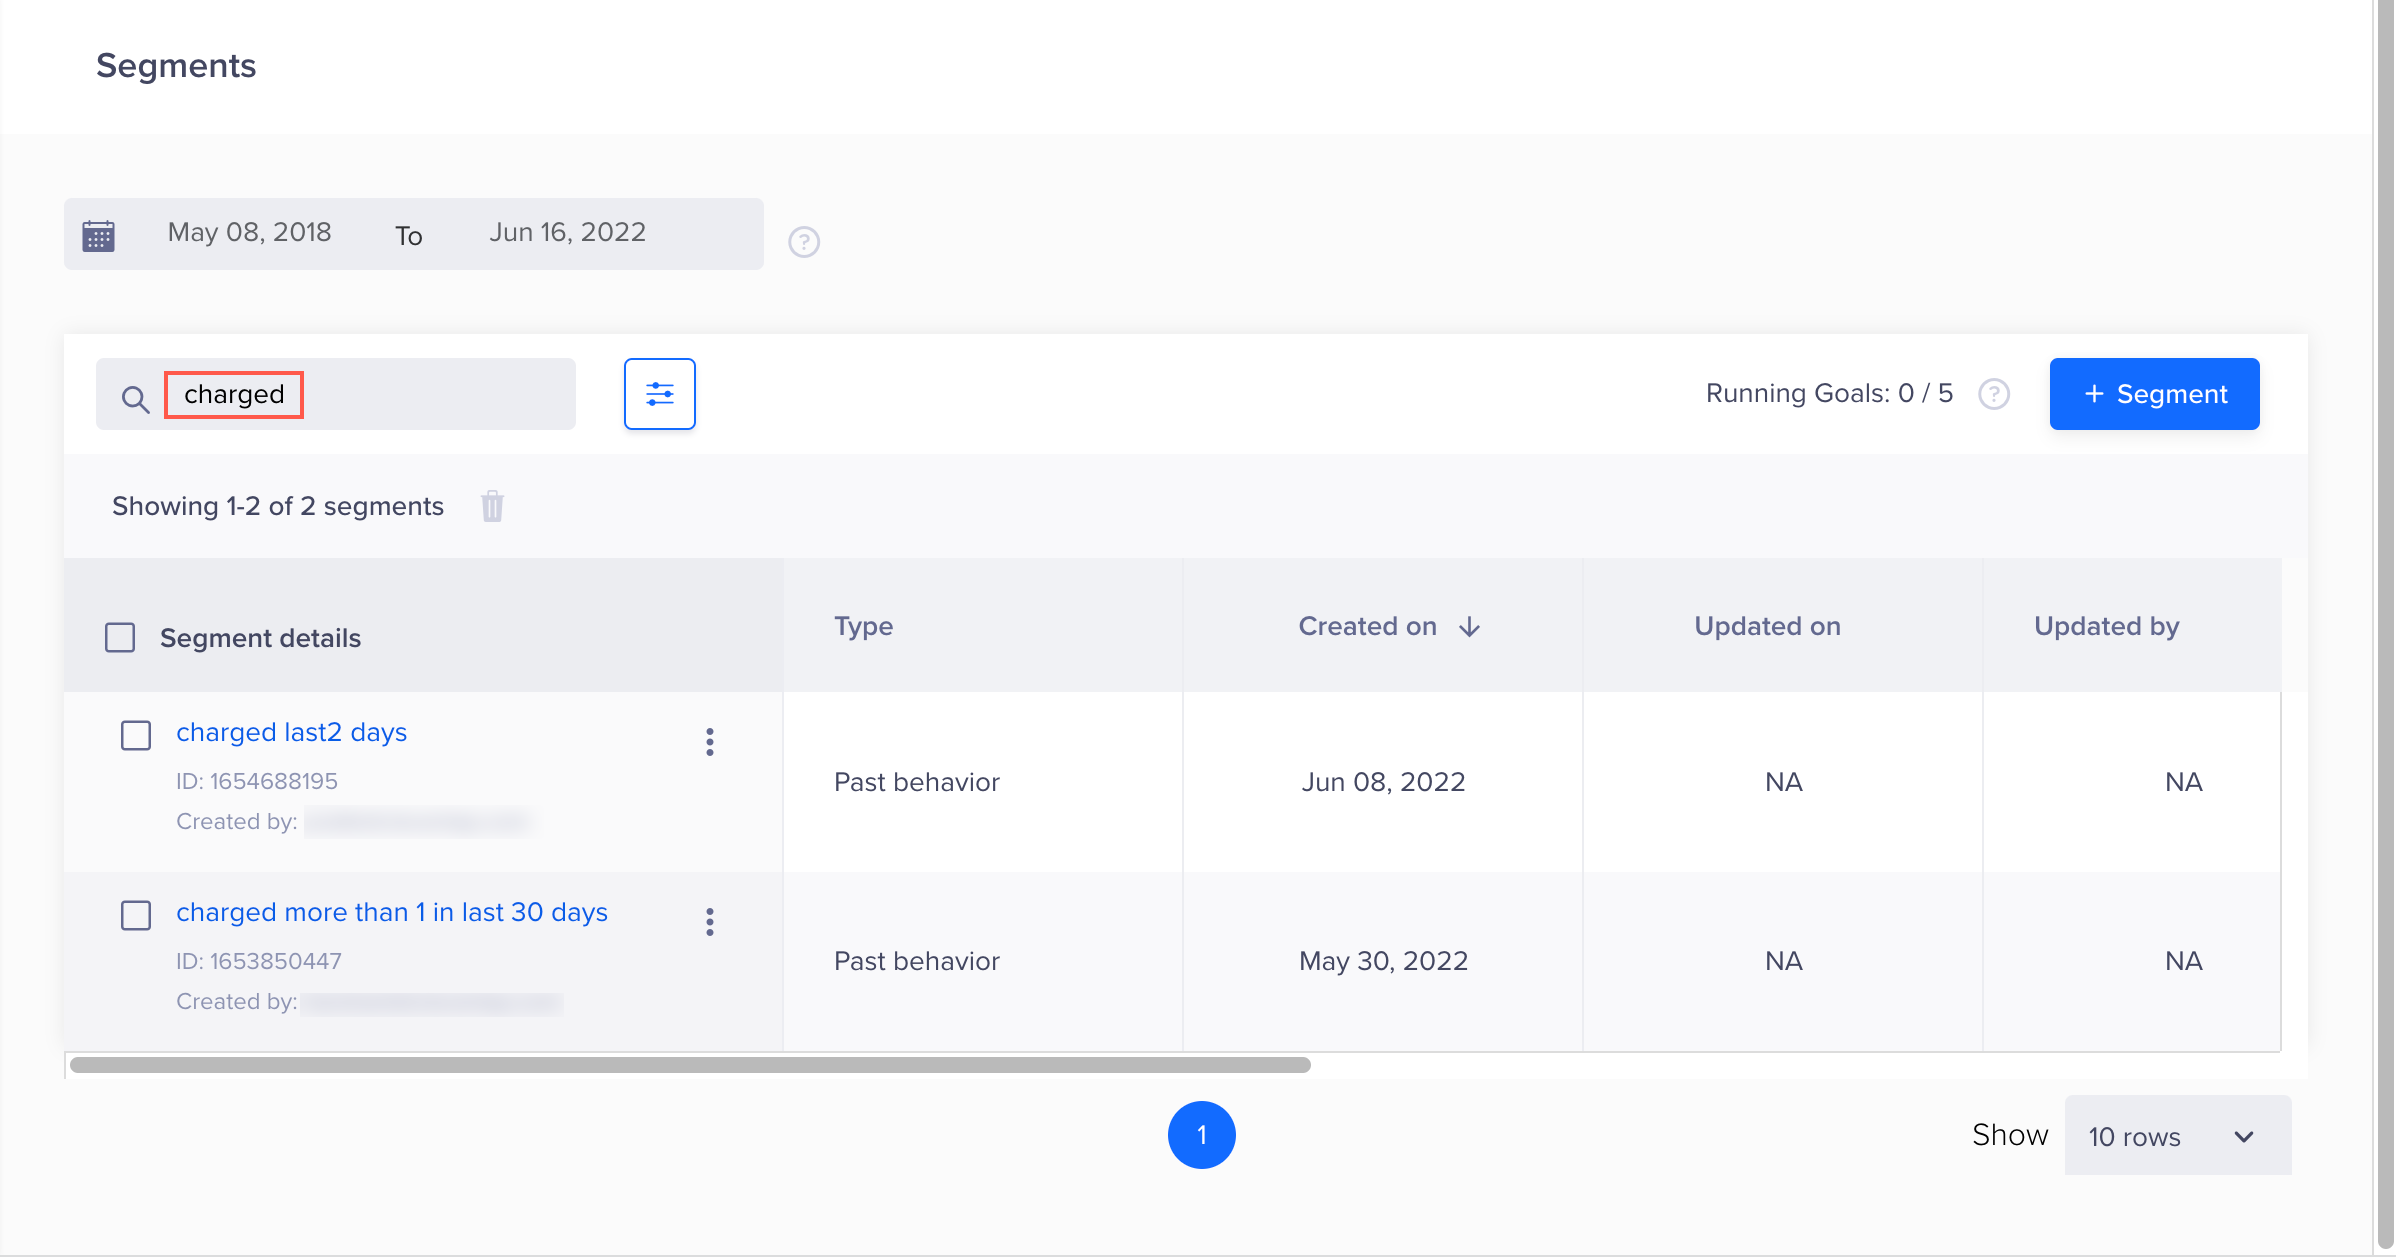Image resolution: width=2396 pixels, height=1257 pixels.
Task: Click Past behavior in charged last2 days row
Action: pyautogui.click(x=917, y=782)
